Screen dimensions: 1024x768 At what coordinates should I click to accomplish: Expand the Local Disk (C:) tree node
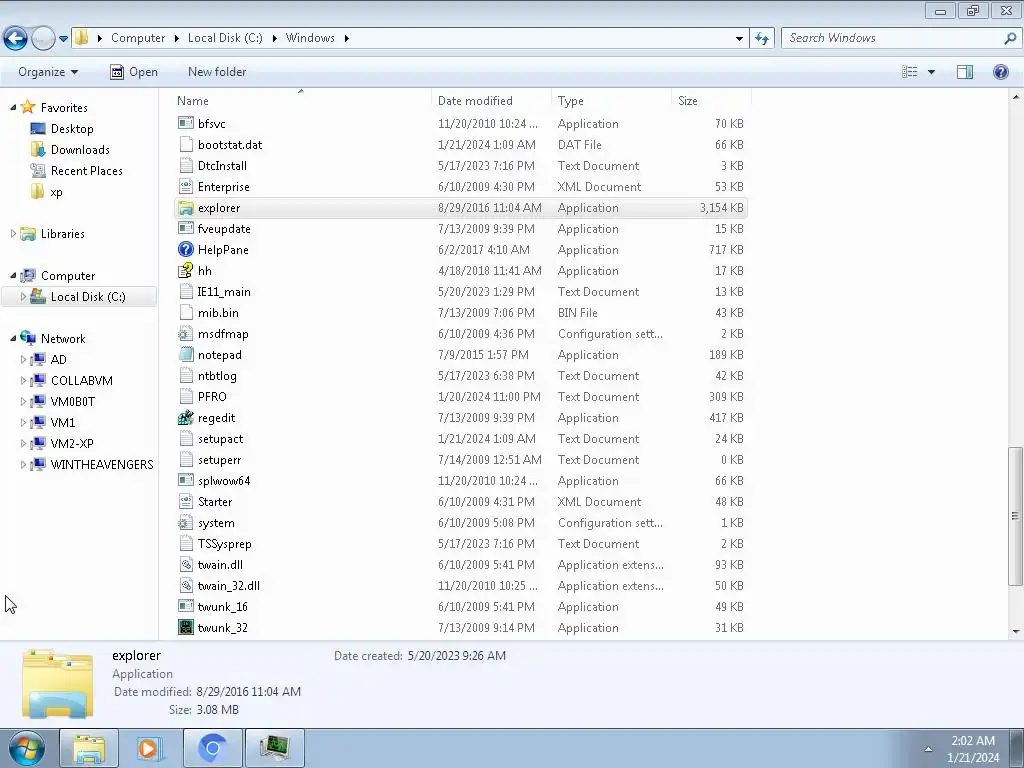[24, 296]
